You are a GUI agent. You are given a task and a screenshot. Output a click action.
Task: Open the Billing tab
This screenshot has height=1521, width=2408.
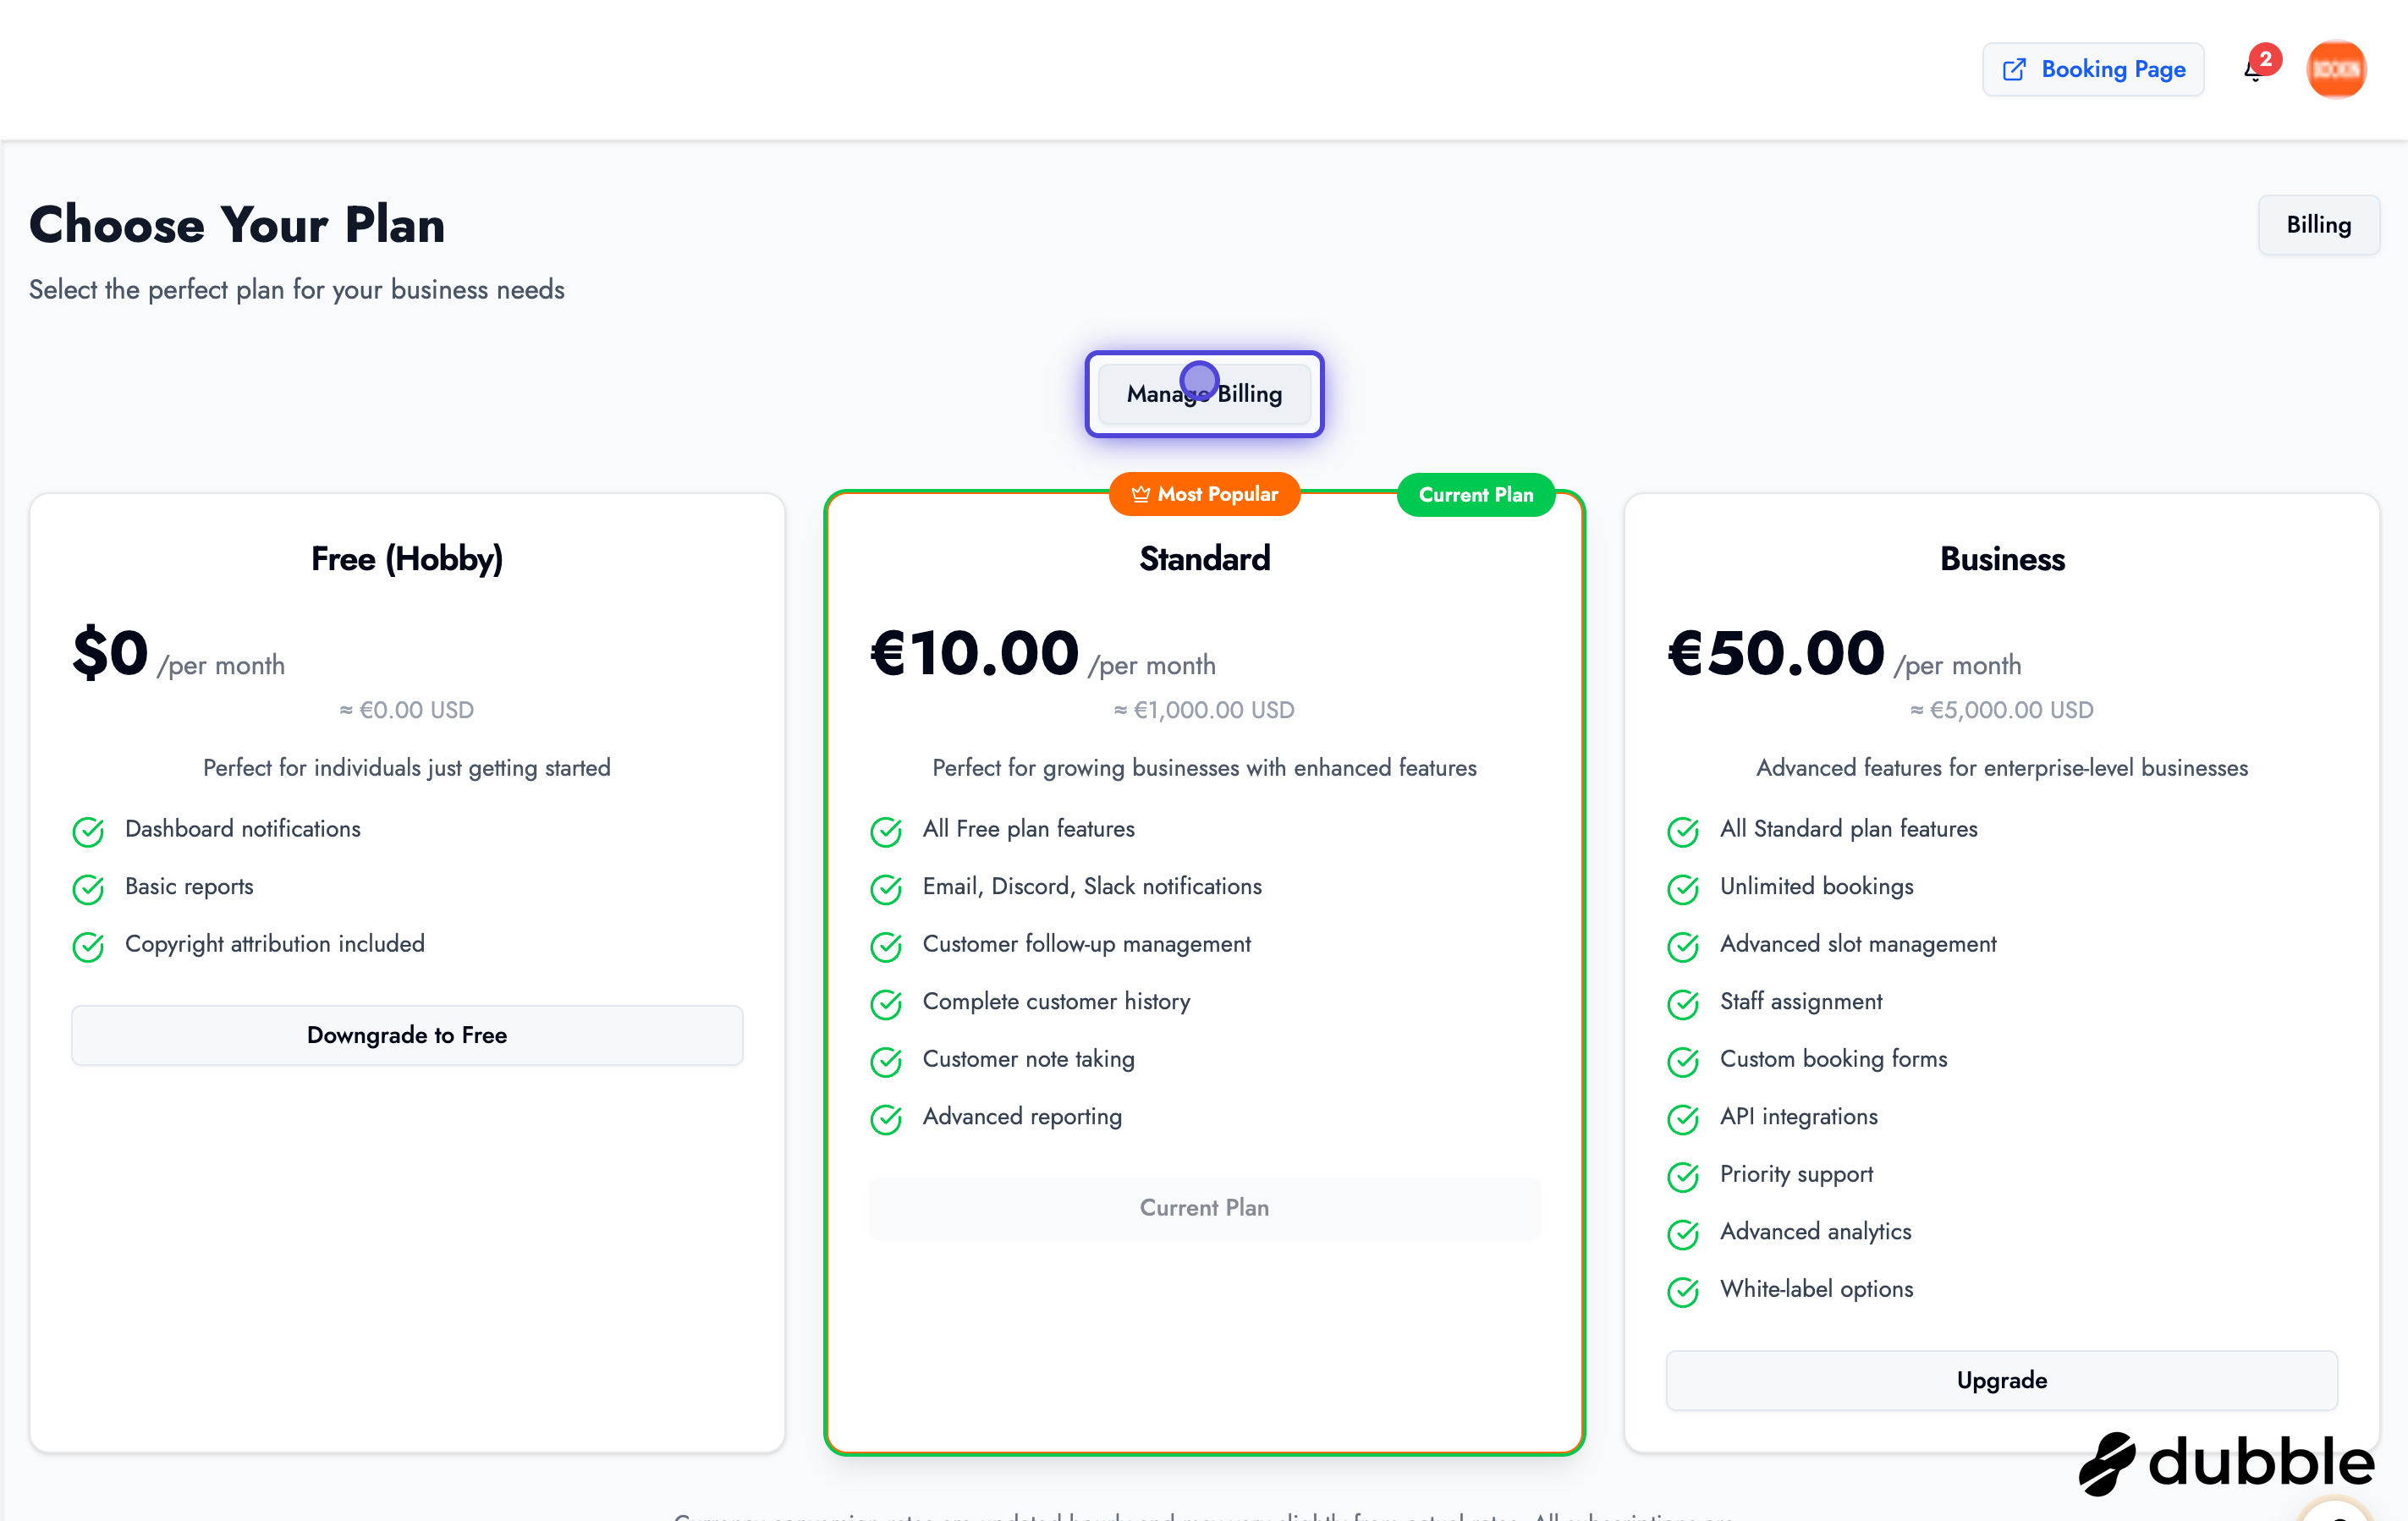tap(2318, 224)
